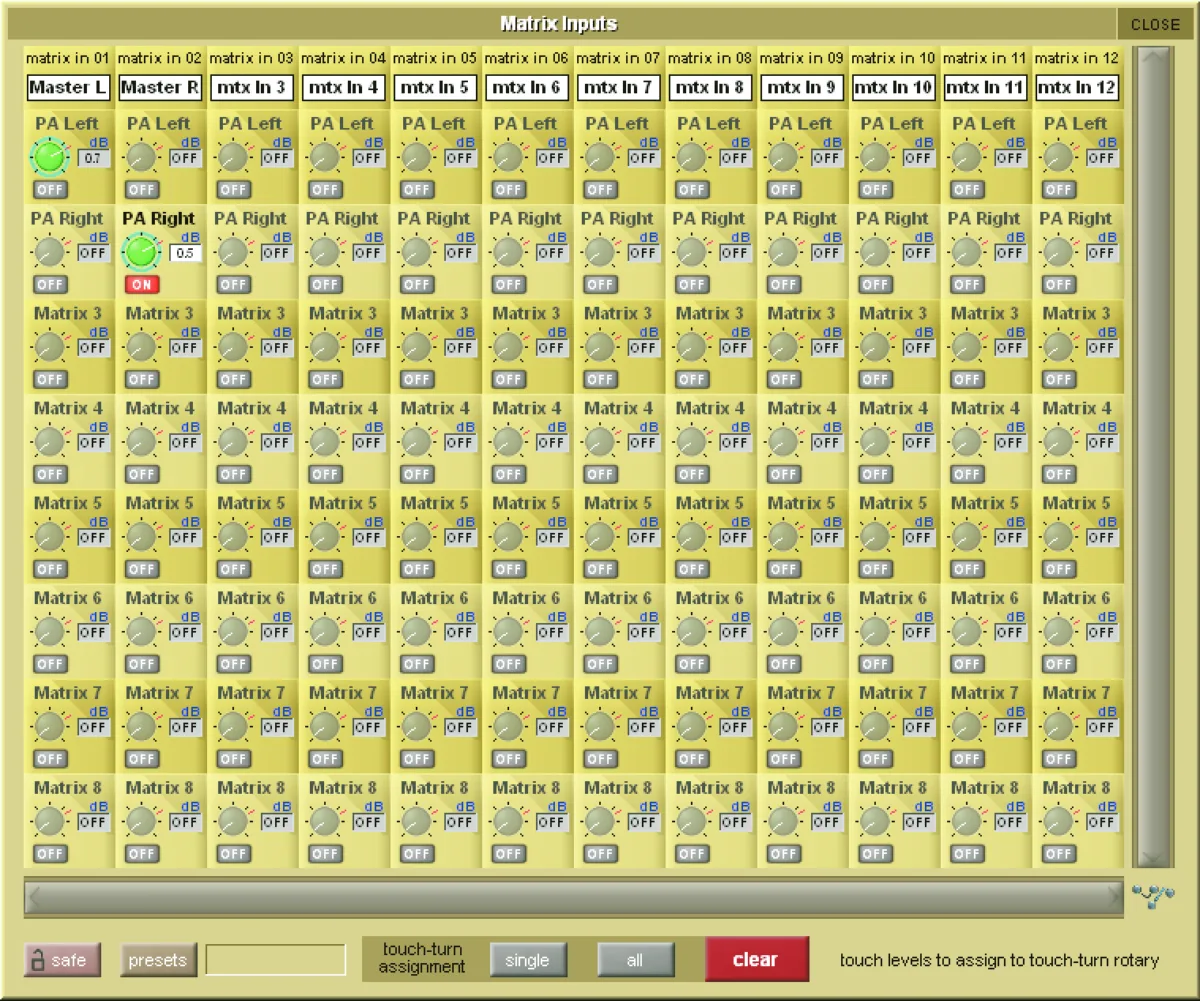Touch Matrix 8 level knob for Master L
The width and height of the screenshot is (1200, 1001).
[48, 820]
